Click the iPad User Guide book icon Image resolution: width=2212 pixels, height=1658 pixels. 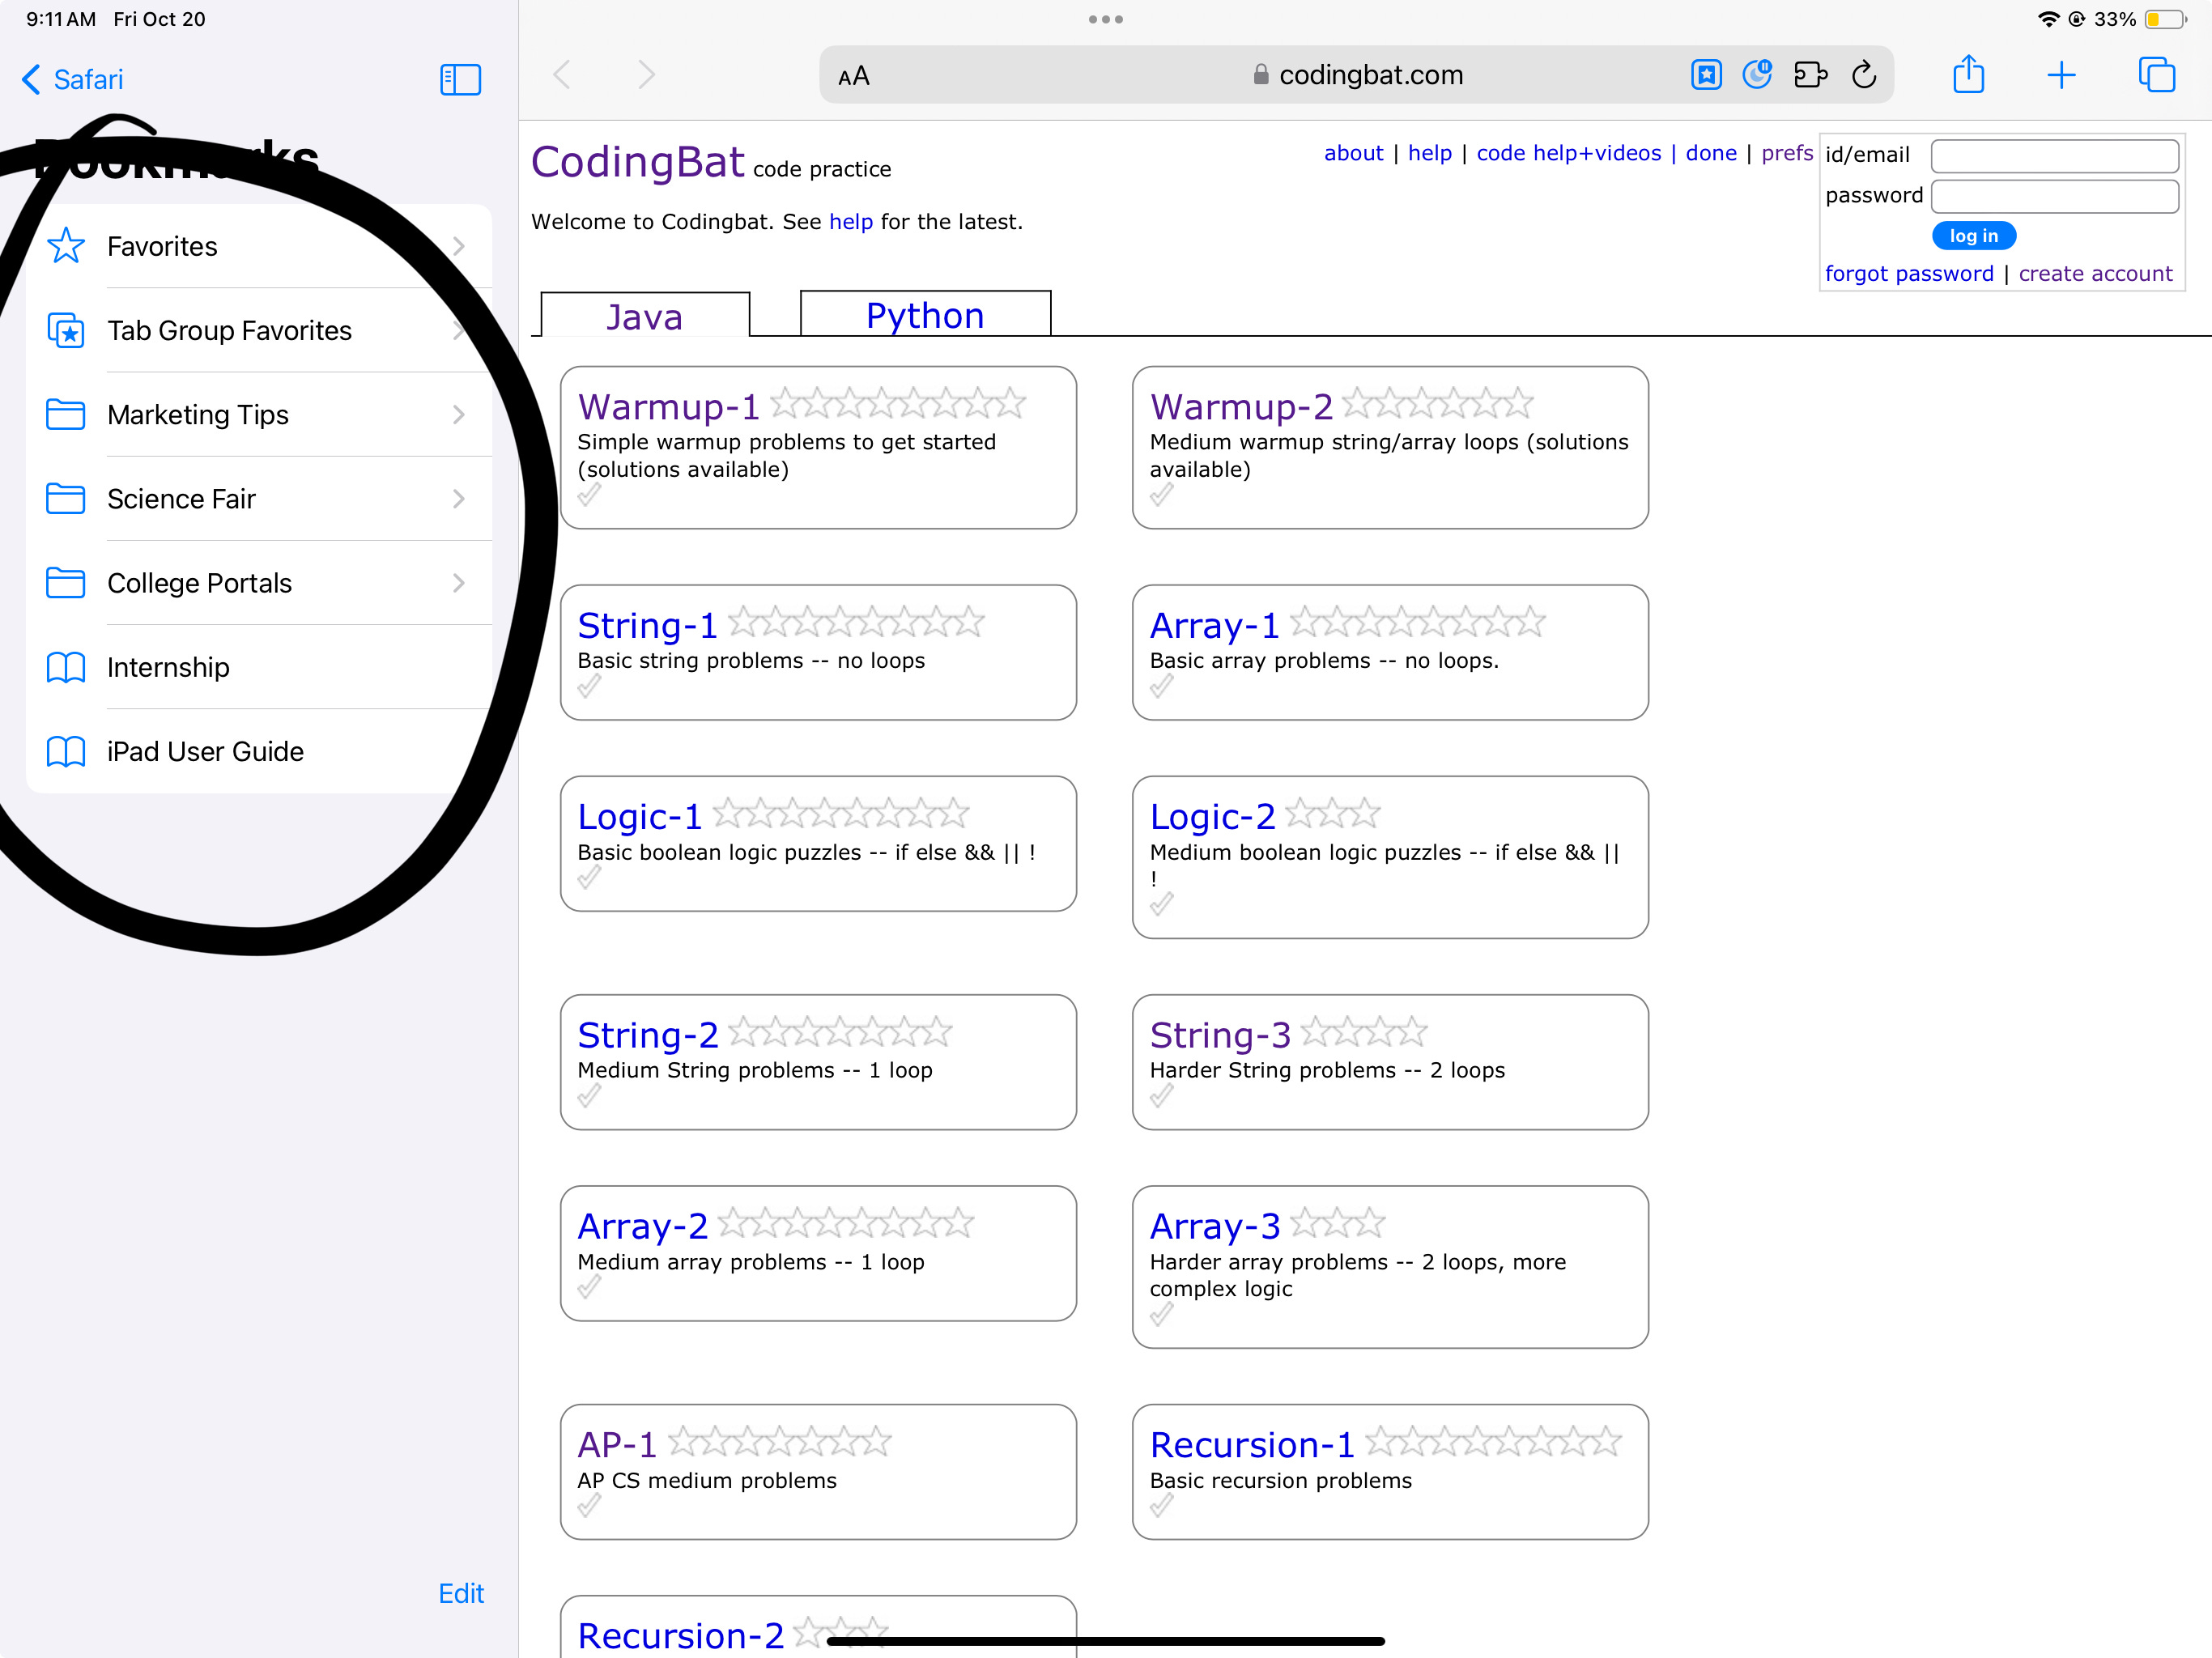point(66,751)
